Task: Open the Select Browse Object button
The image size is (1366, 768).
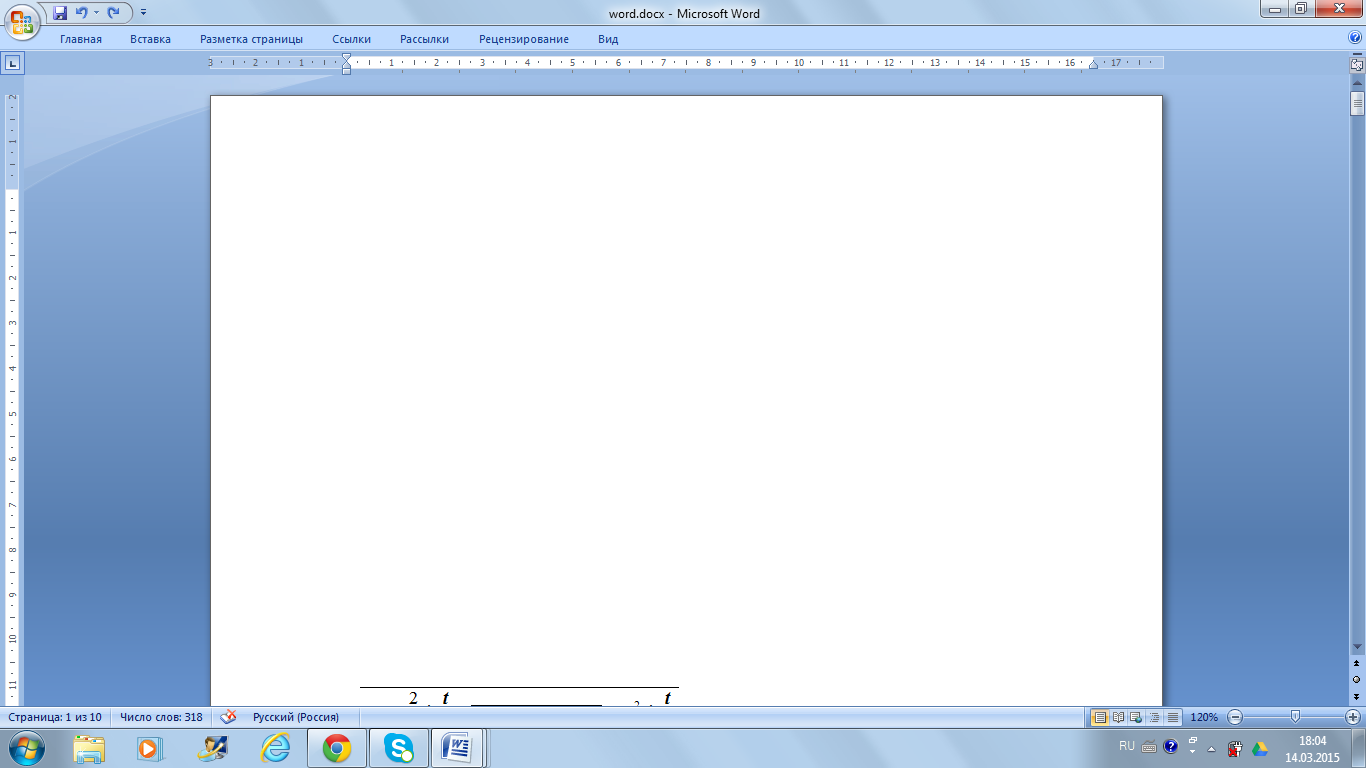Action: [x=1357, y=679]
